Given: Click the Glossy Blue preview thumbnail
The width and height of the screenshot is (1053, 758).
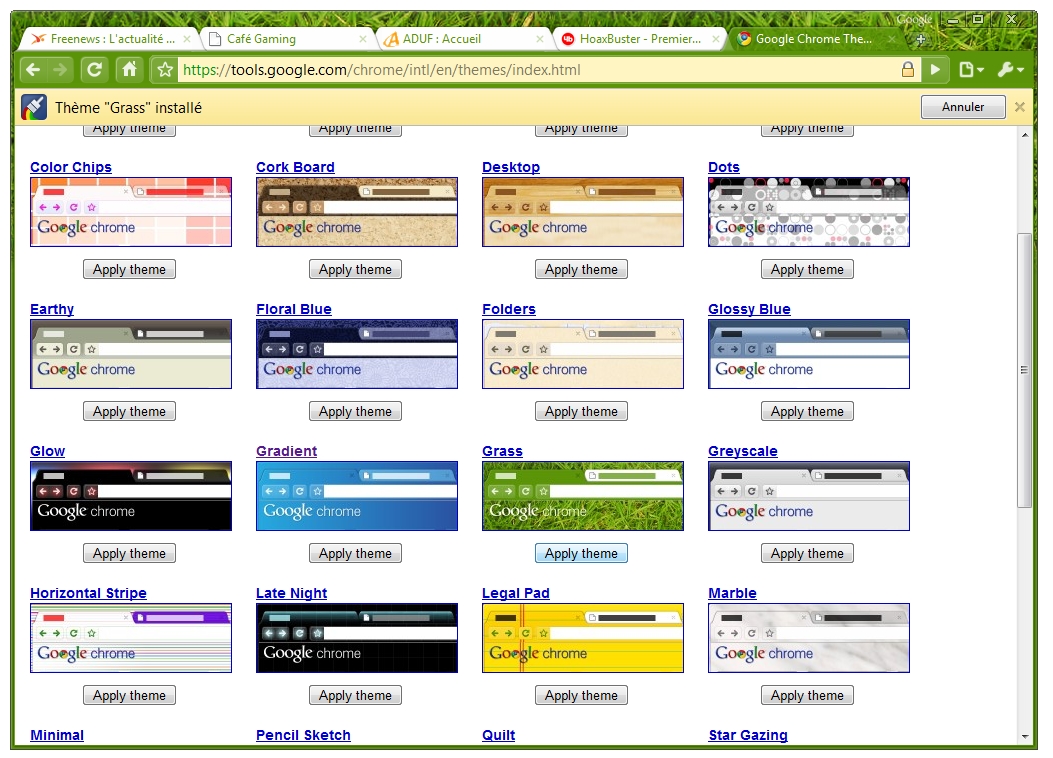Looking at the screenshot, I should [809, 354].
